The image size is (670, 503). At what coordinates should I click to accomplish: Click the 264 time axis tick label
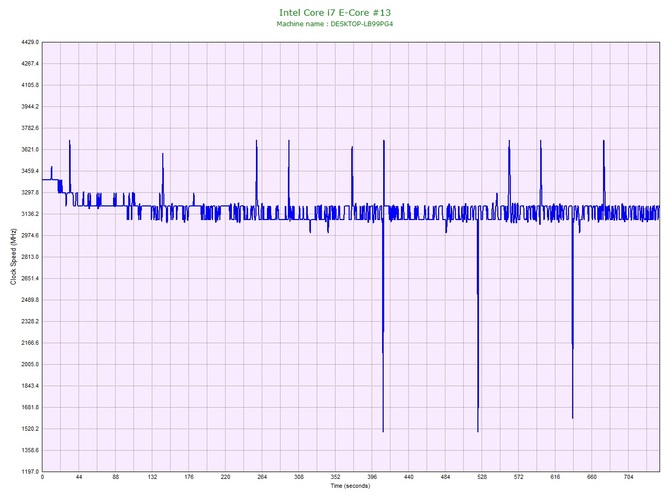262,477
